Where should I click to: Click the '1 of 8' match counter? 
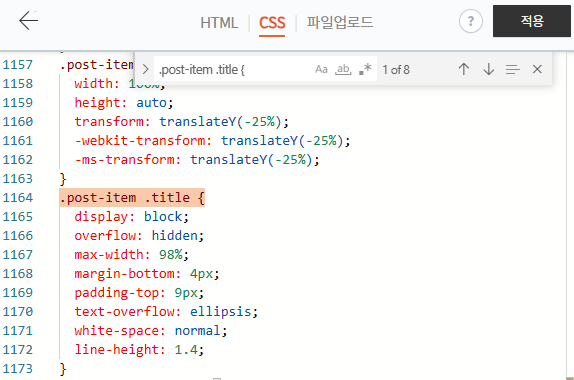click(x=396, y=70)
